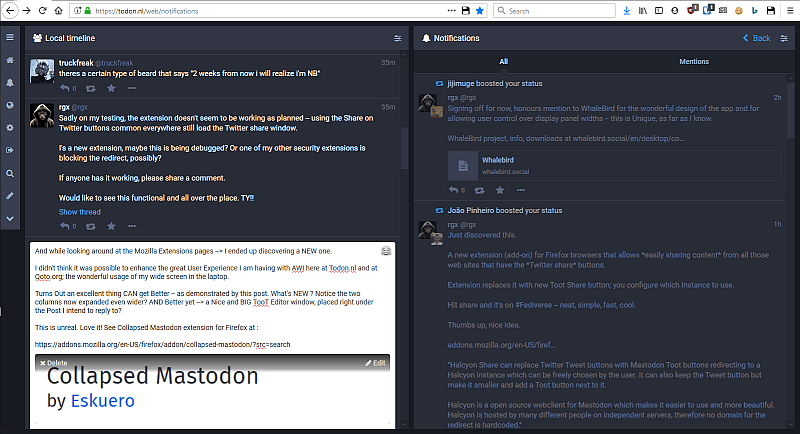
Task: Open the hamburger menu in Mastodon sidebar
Action: point(9,38)
